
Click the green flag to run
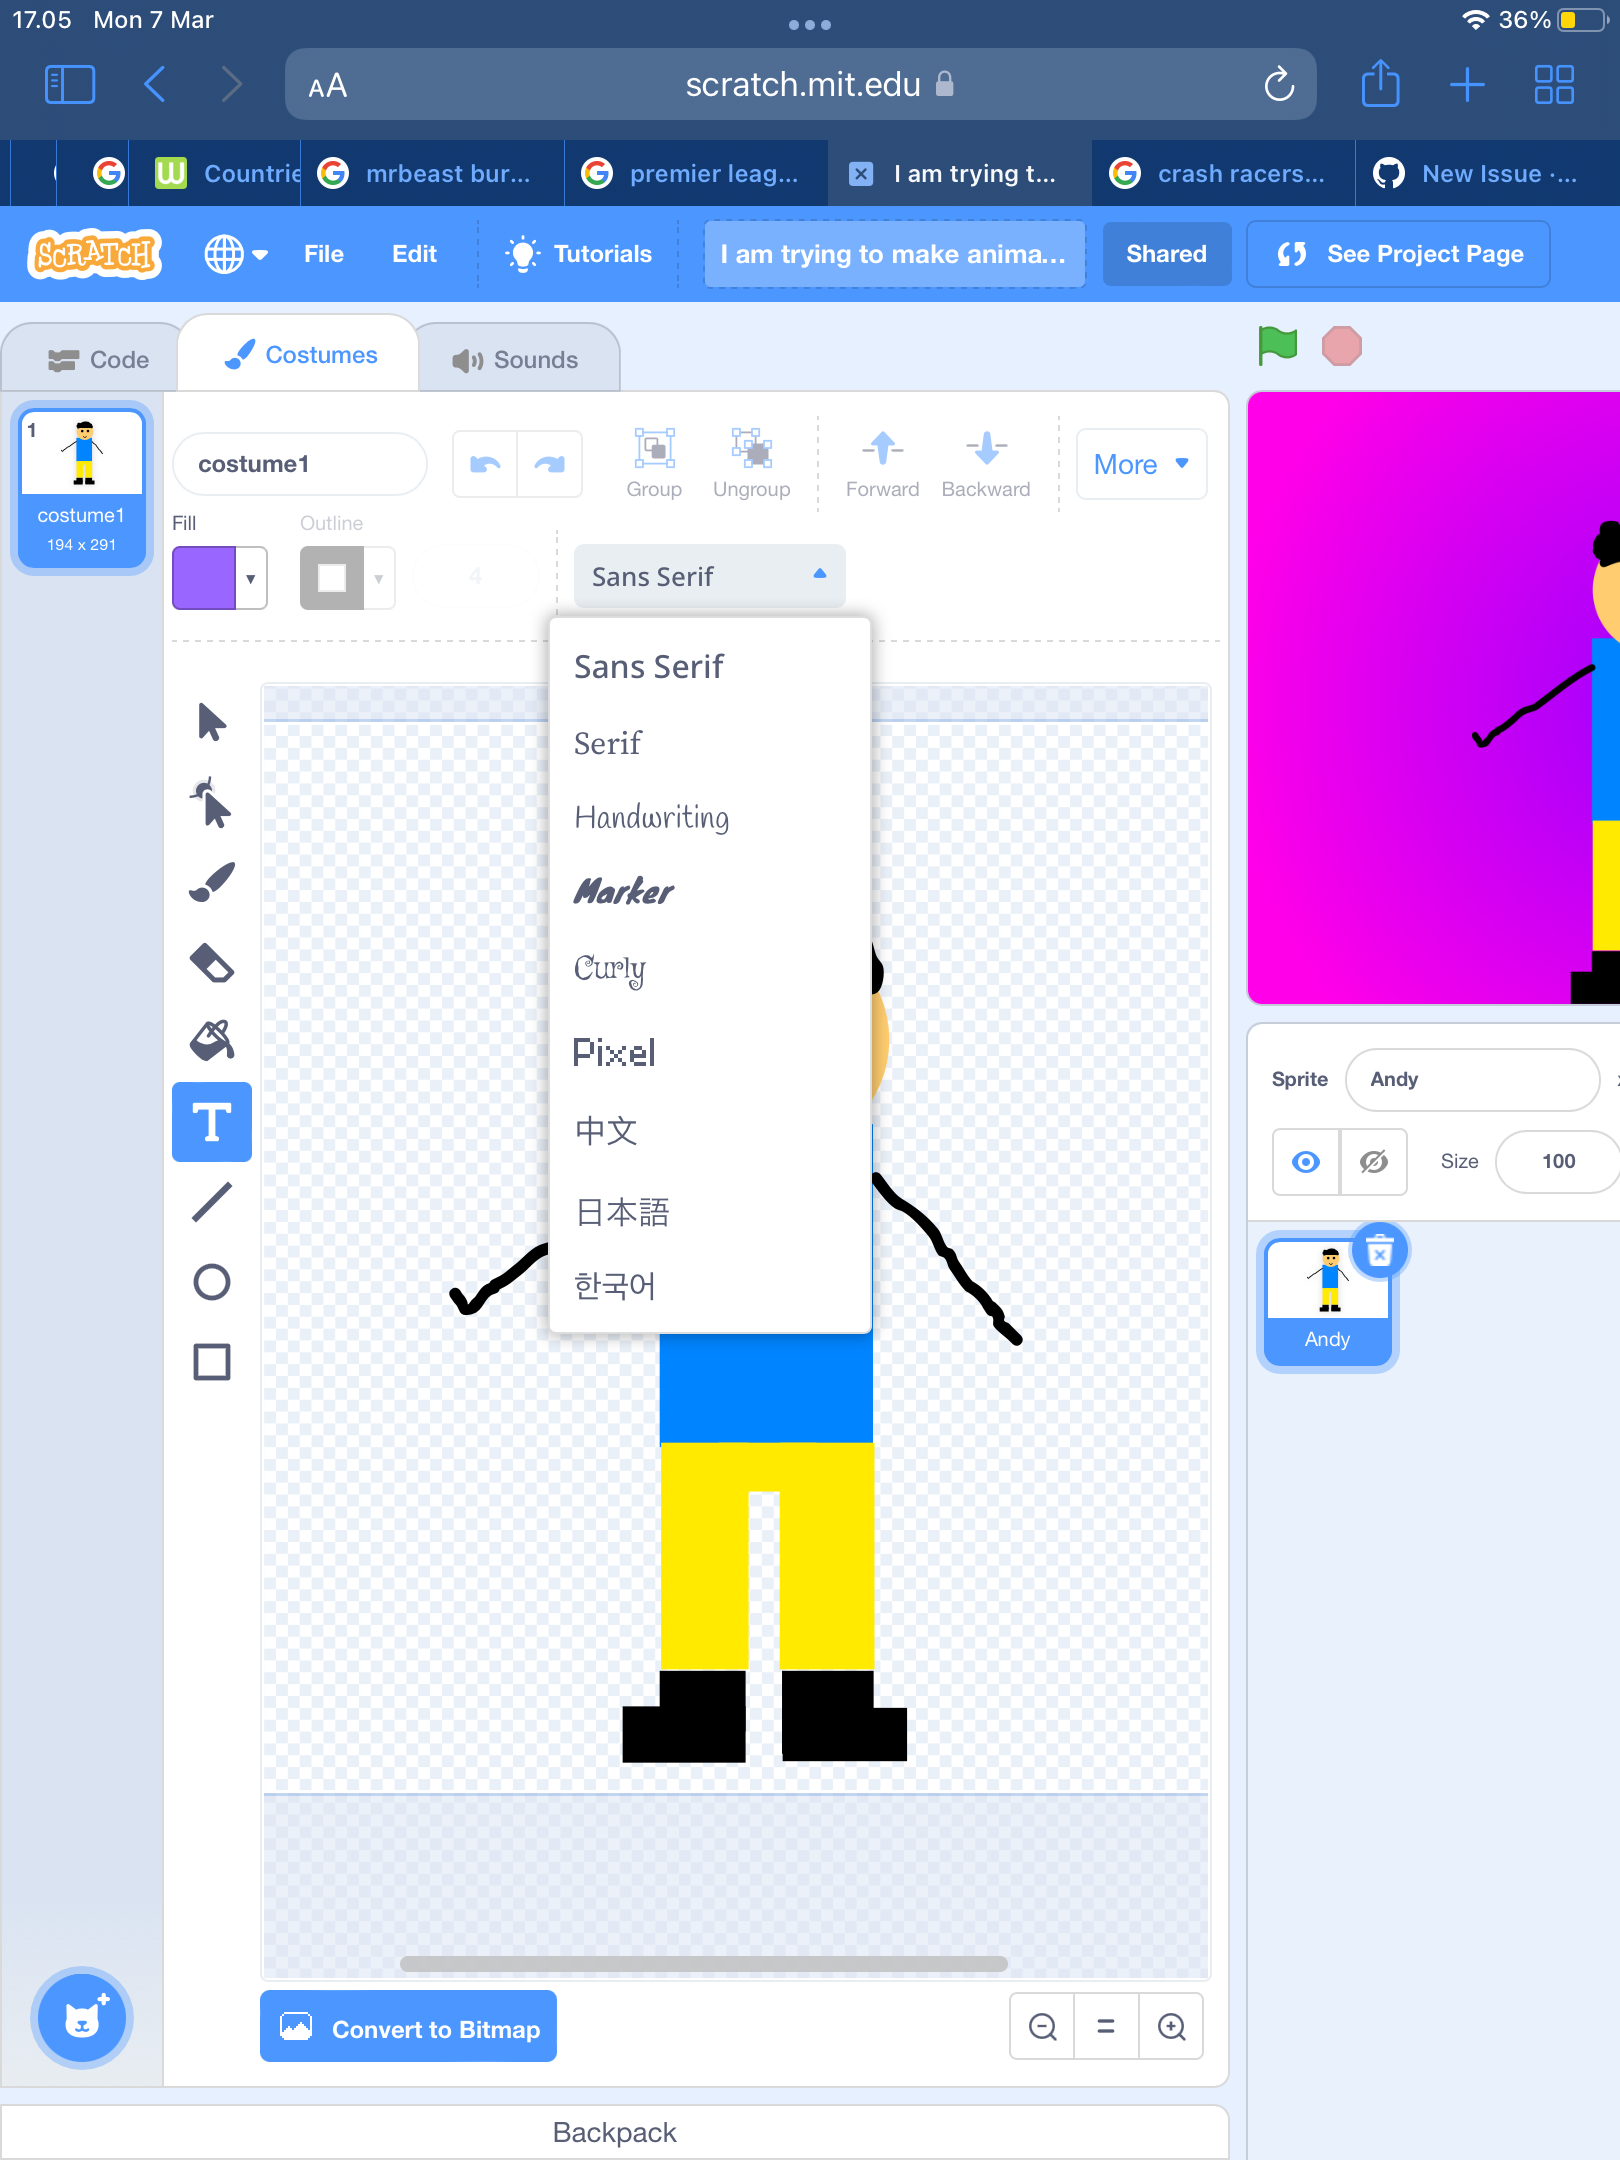click(x=1278, y=346)
